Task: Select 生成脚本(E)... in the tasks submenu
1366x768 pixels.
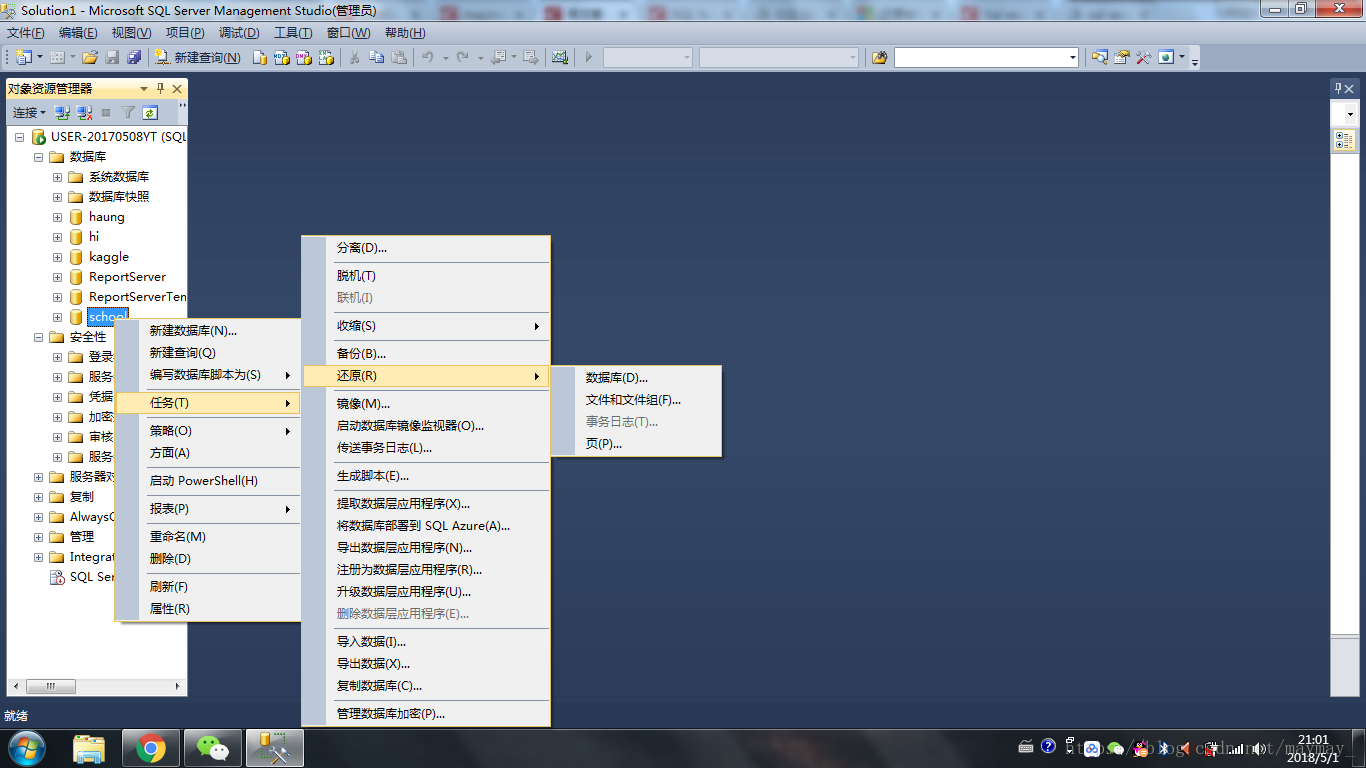Action: coord(427,476)
